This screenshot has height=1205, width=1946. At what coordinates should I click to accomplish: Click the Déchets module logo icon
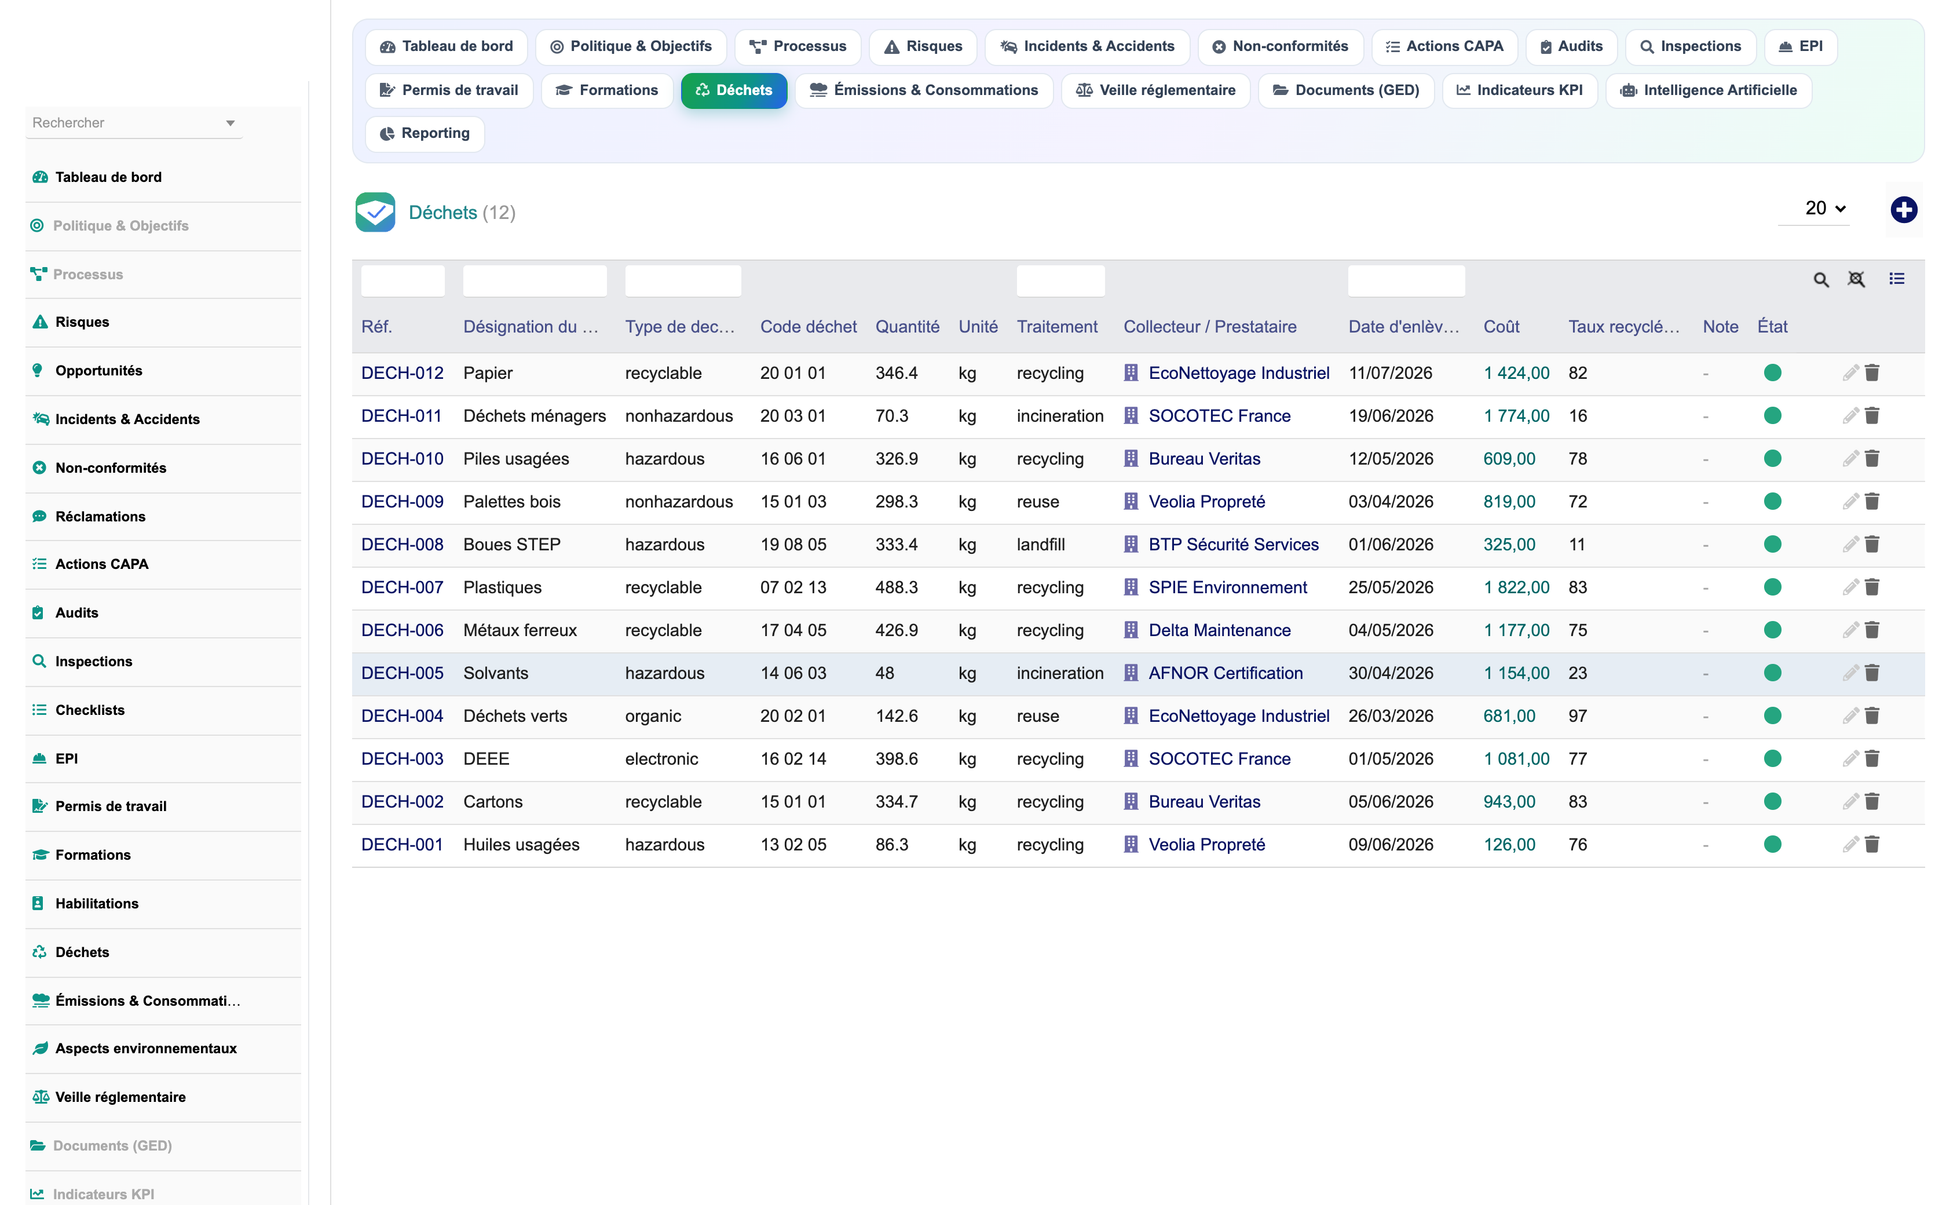click(x=375, y=212)
